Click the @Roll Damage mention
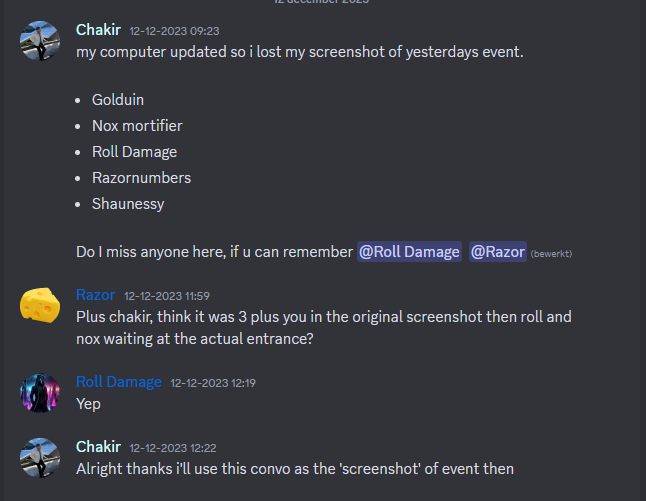Screen dimensions: 646x501 pos(409,252)
